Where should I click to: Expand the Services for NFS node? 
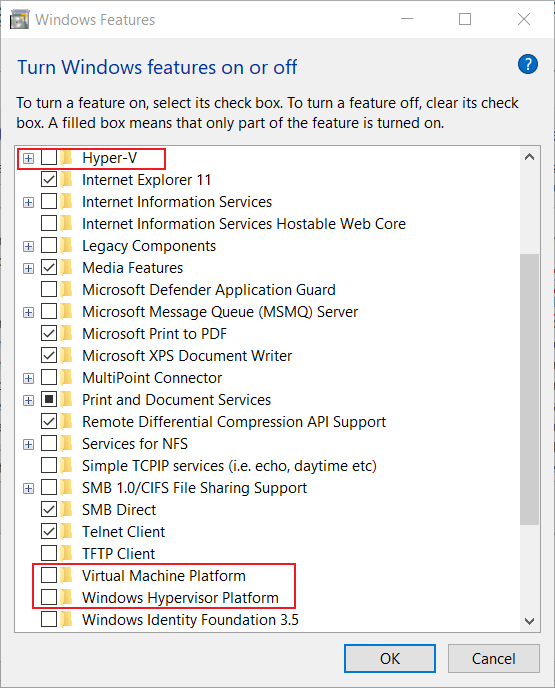(x=29, y=444)
